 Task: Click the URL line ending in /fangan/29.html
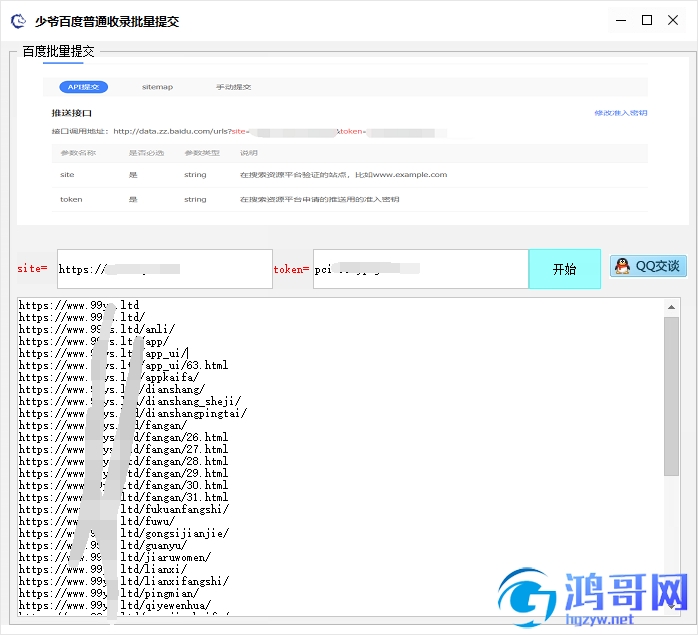[123, 474]
